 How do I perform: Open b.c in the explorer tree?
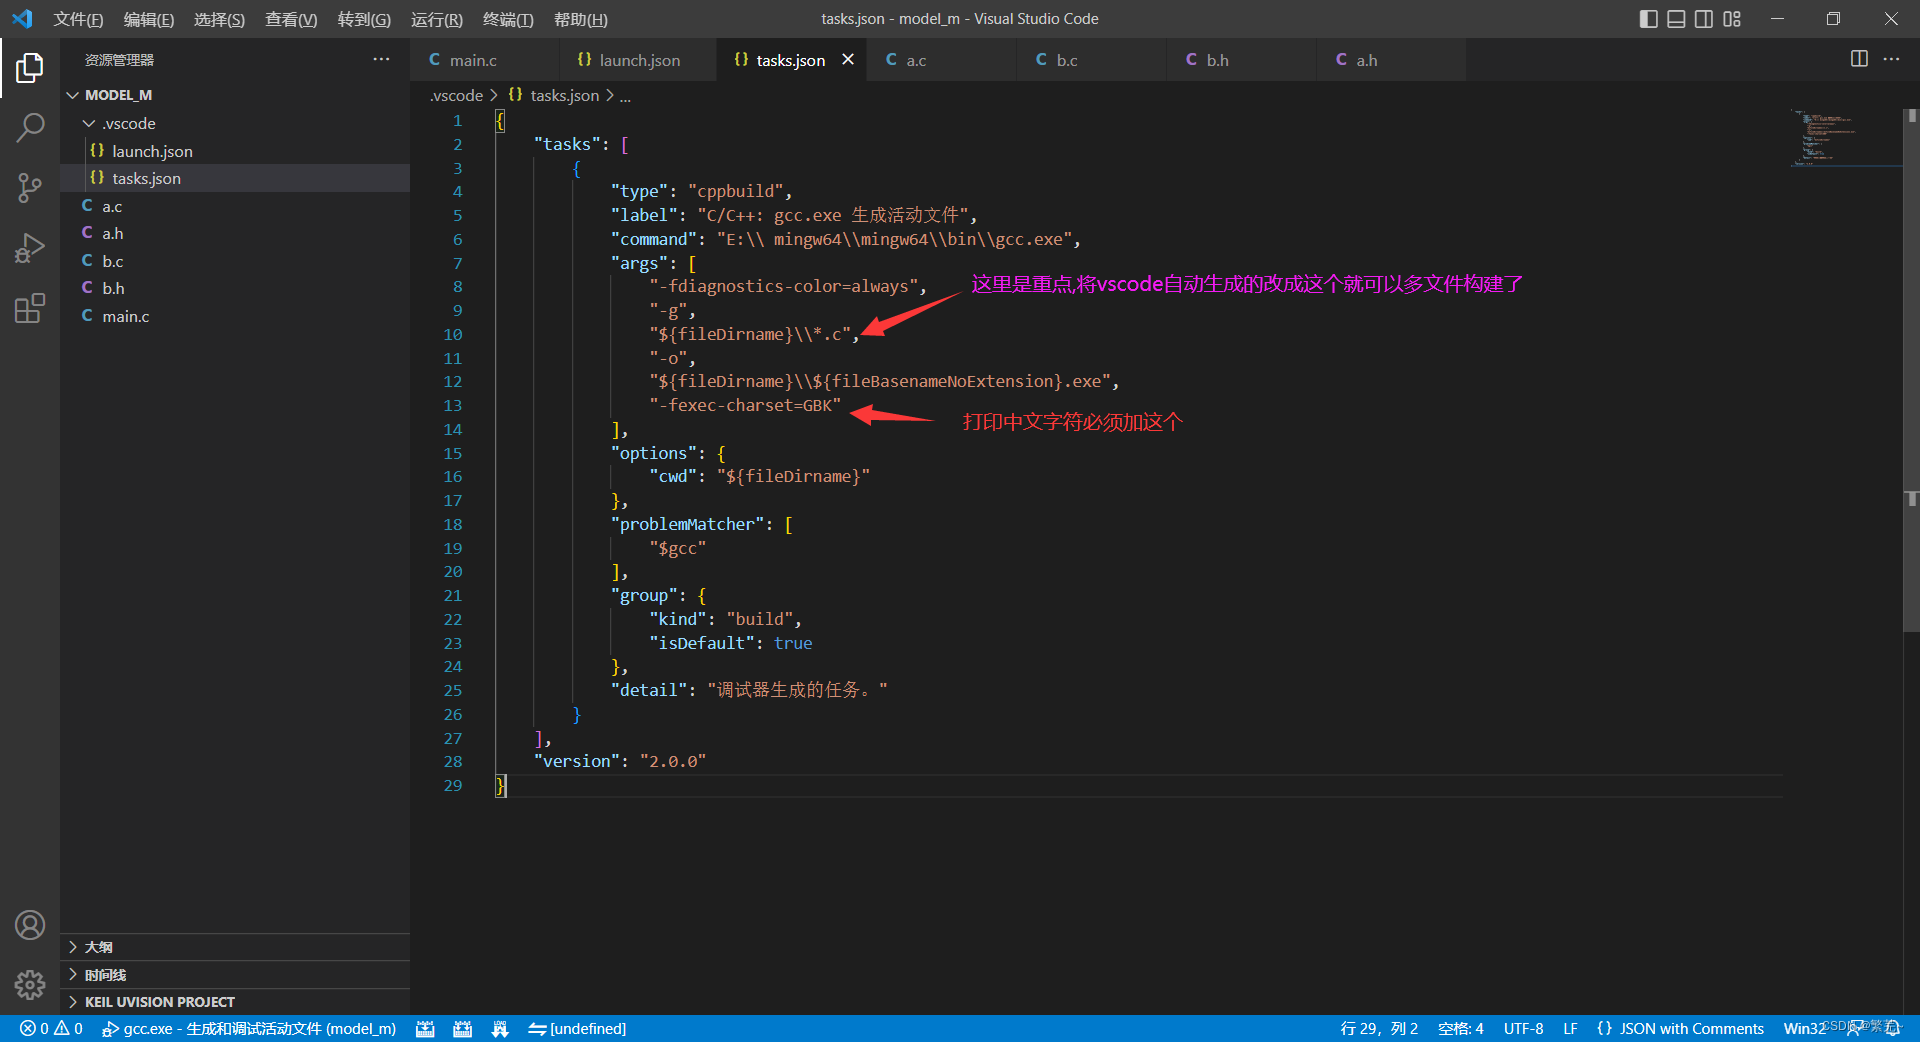(235, 261)
